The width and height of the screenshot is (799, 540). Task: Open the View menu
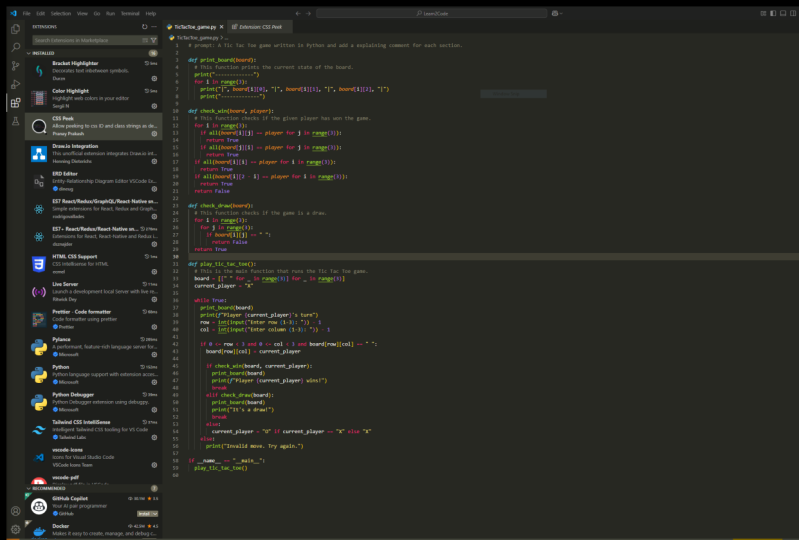tap(82, 13)
